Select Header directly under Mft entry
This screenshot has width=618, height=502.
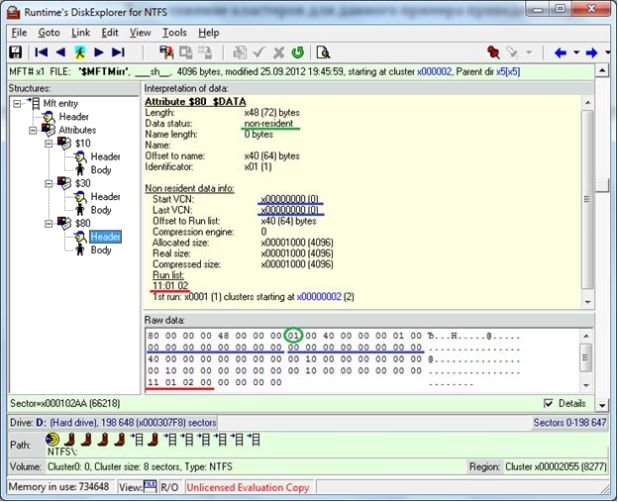74,117
